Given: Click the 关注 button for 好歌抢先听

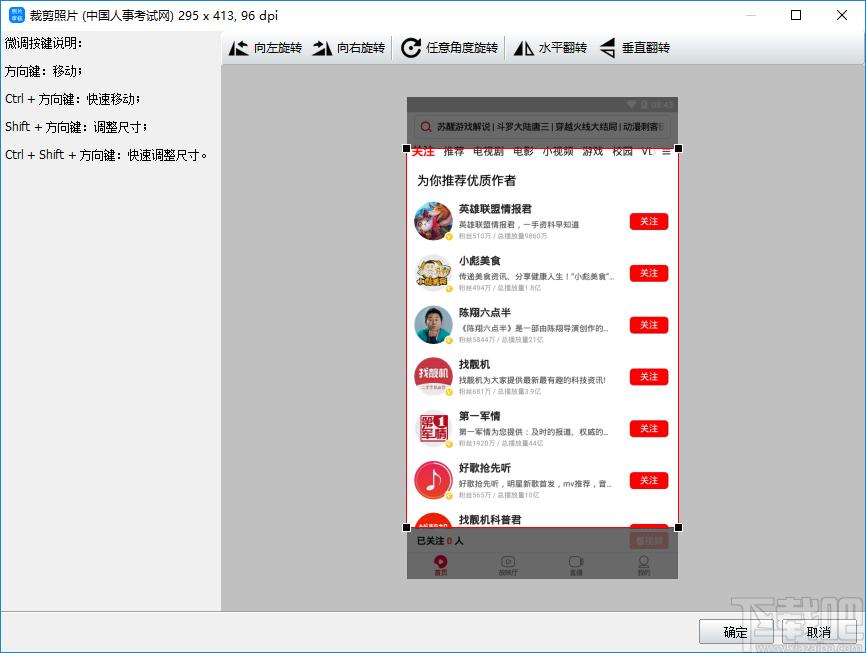Looking at the screenshot, I should [649, 481].
